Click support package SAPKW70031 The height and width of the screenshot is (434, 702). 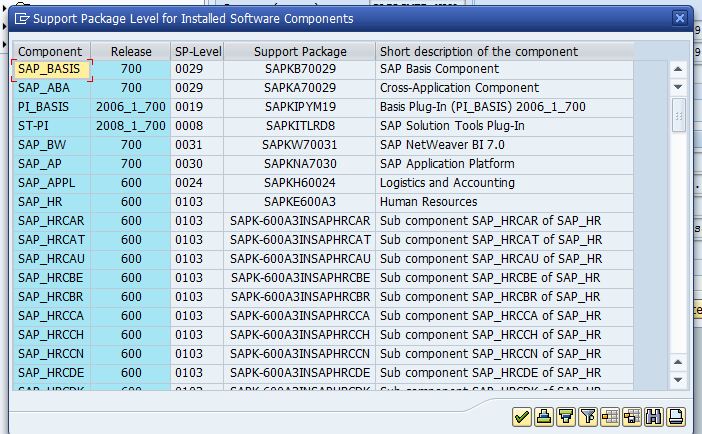(x=300, y=145)
